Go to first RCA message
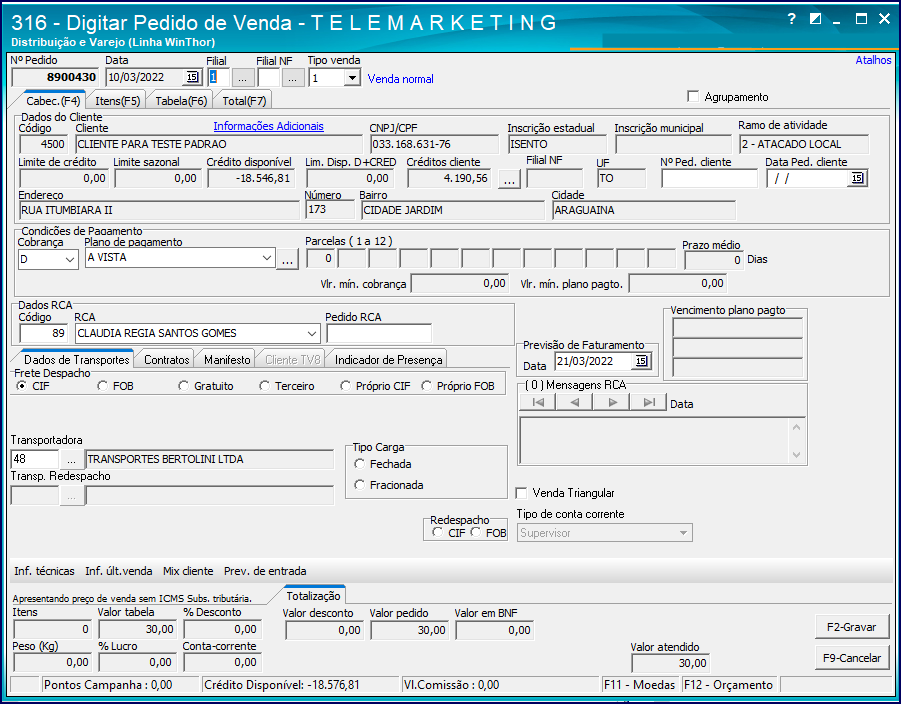Image resolution: width=901 pixels, height=704 pixels. point(538,402)
